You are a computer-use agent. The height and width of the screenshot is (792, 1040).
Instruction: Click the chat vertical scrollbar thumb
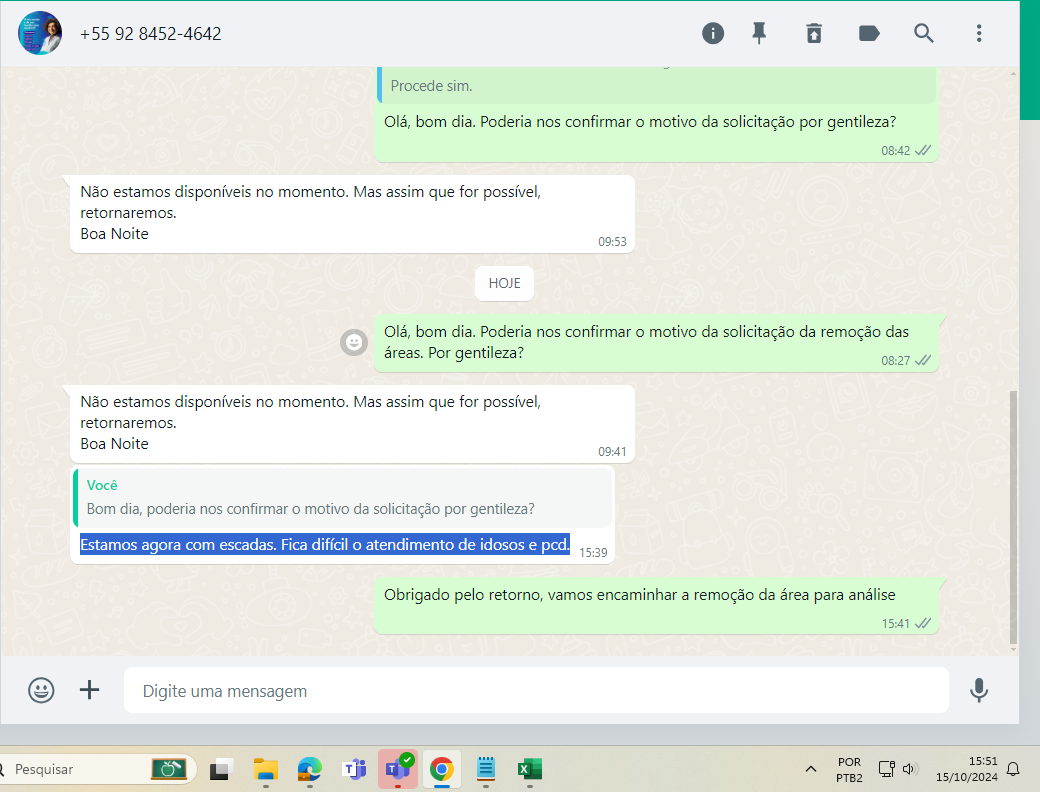click(x=1014, y=515)
